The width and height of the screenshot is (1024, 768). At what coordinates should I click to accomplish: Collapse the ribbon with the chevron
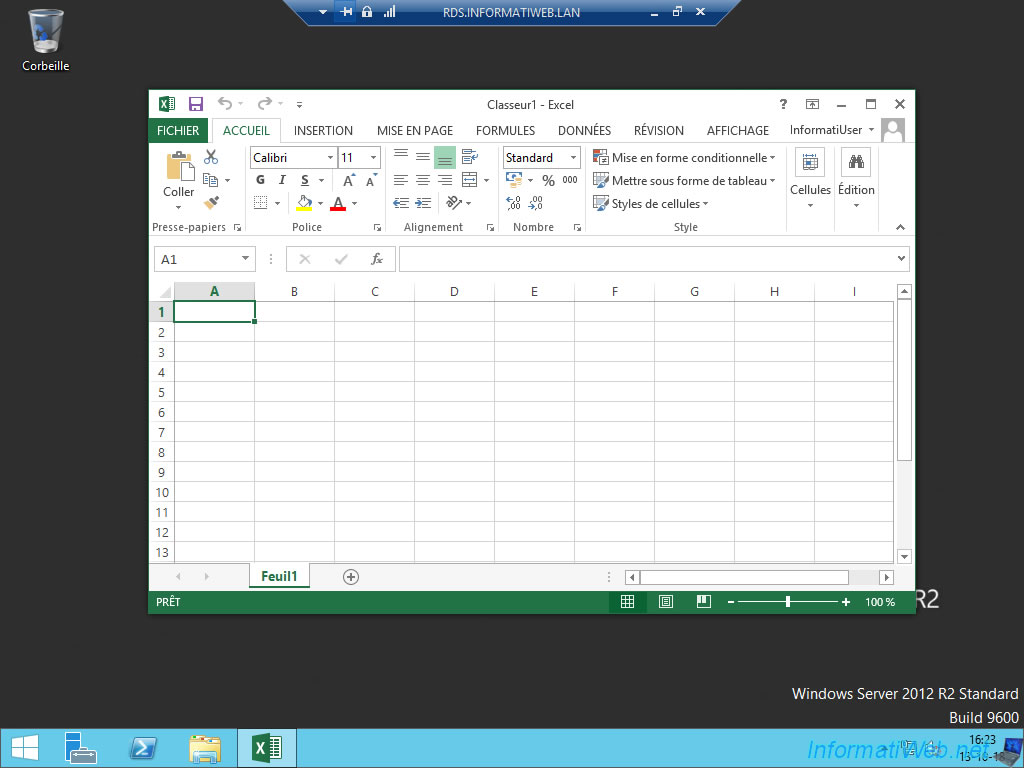[901, 227]
